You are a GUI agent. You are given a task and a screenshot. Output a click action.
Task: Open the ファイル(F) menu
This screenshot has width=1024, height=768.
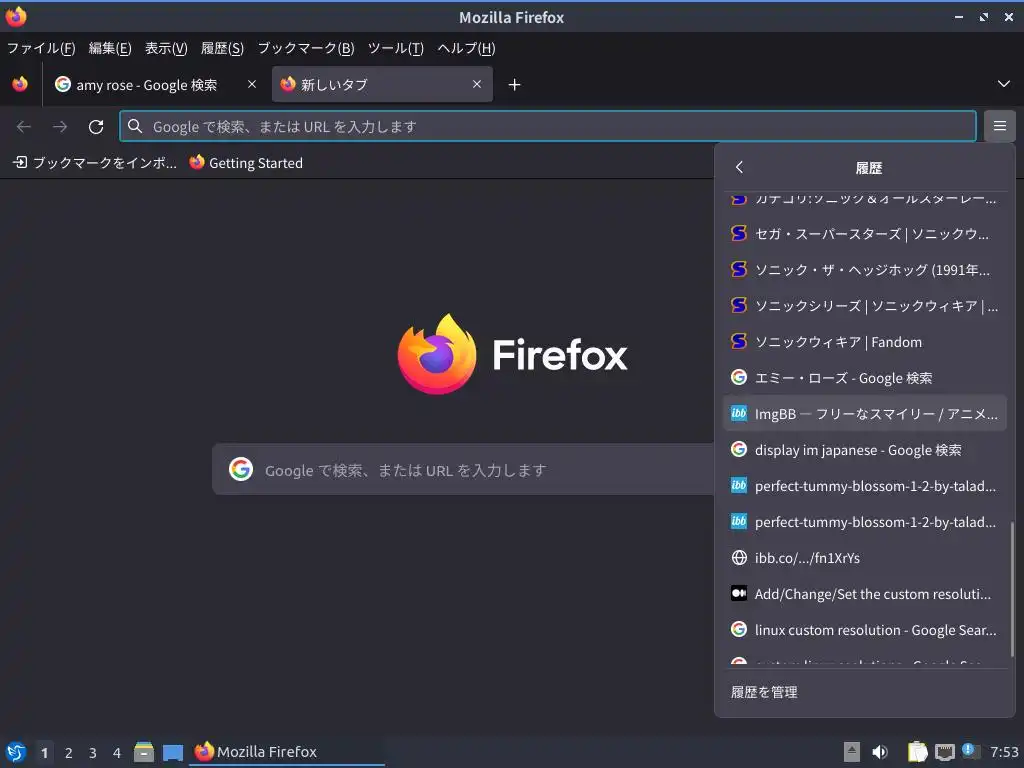(41, 48)
